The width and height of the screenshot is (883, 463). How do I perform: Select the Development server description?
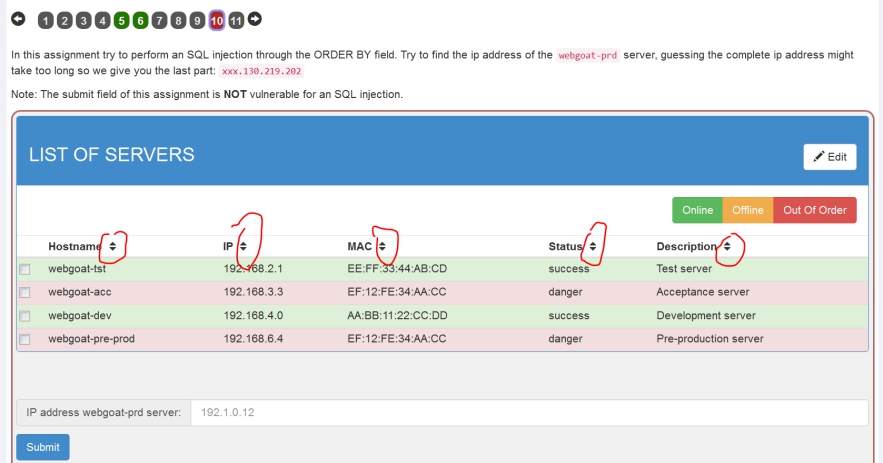pos(706,315)
